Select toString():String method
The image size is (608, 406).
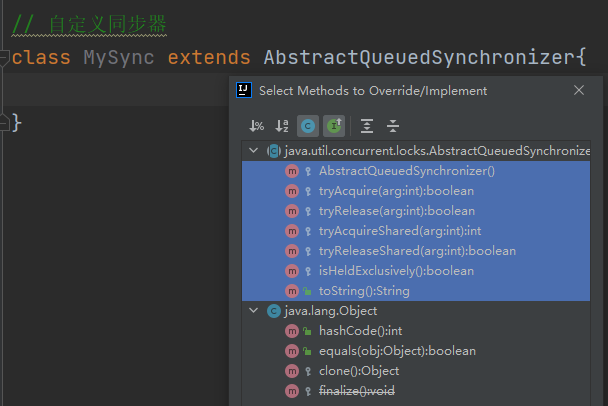click(x=416, y=291)
